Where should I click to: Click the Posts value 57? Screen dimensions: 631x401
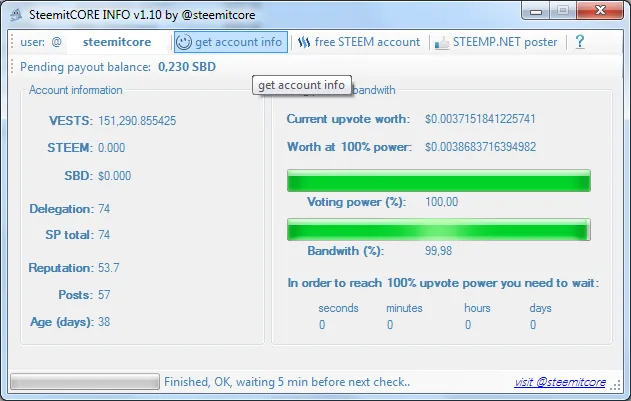[104, 295]
